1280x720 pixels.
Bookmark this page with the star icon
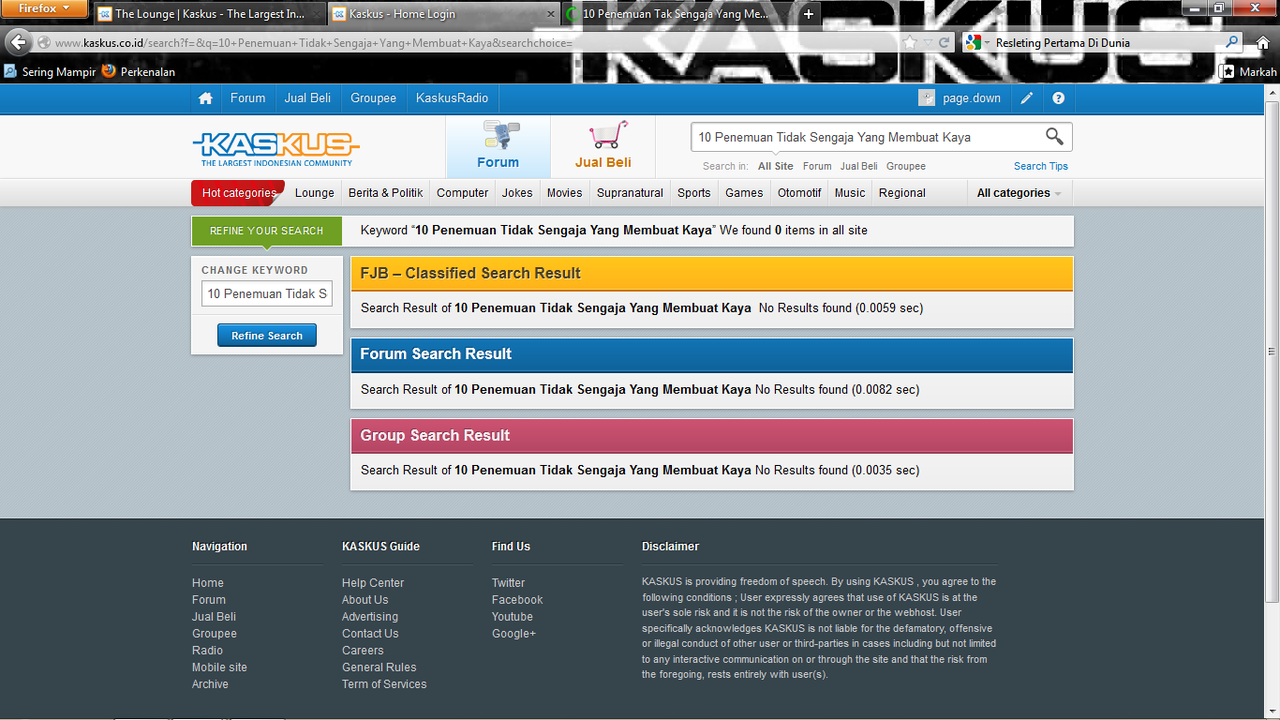pyautogui.click(x=910, y=43)
